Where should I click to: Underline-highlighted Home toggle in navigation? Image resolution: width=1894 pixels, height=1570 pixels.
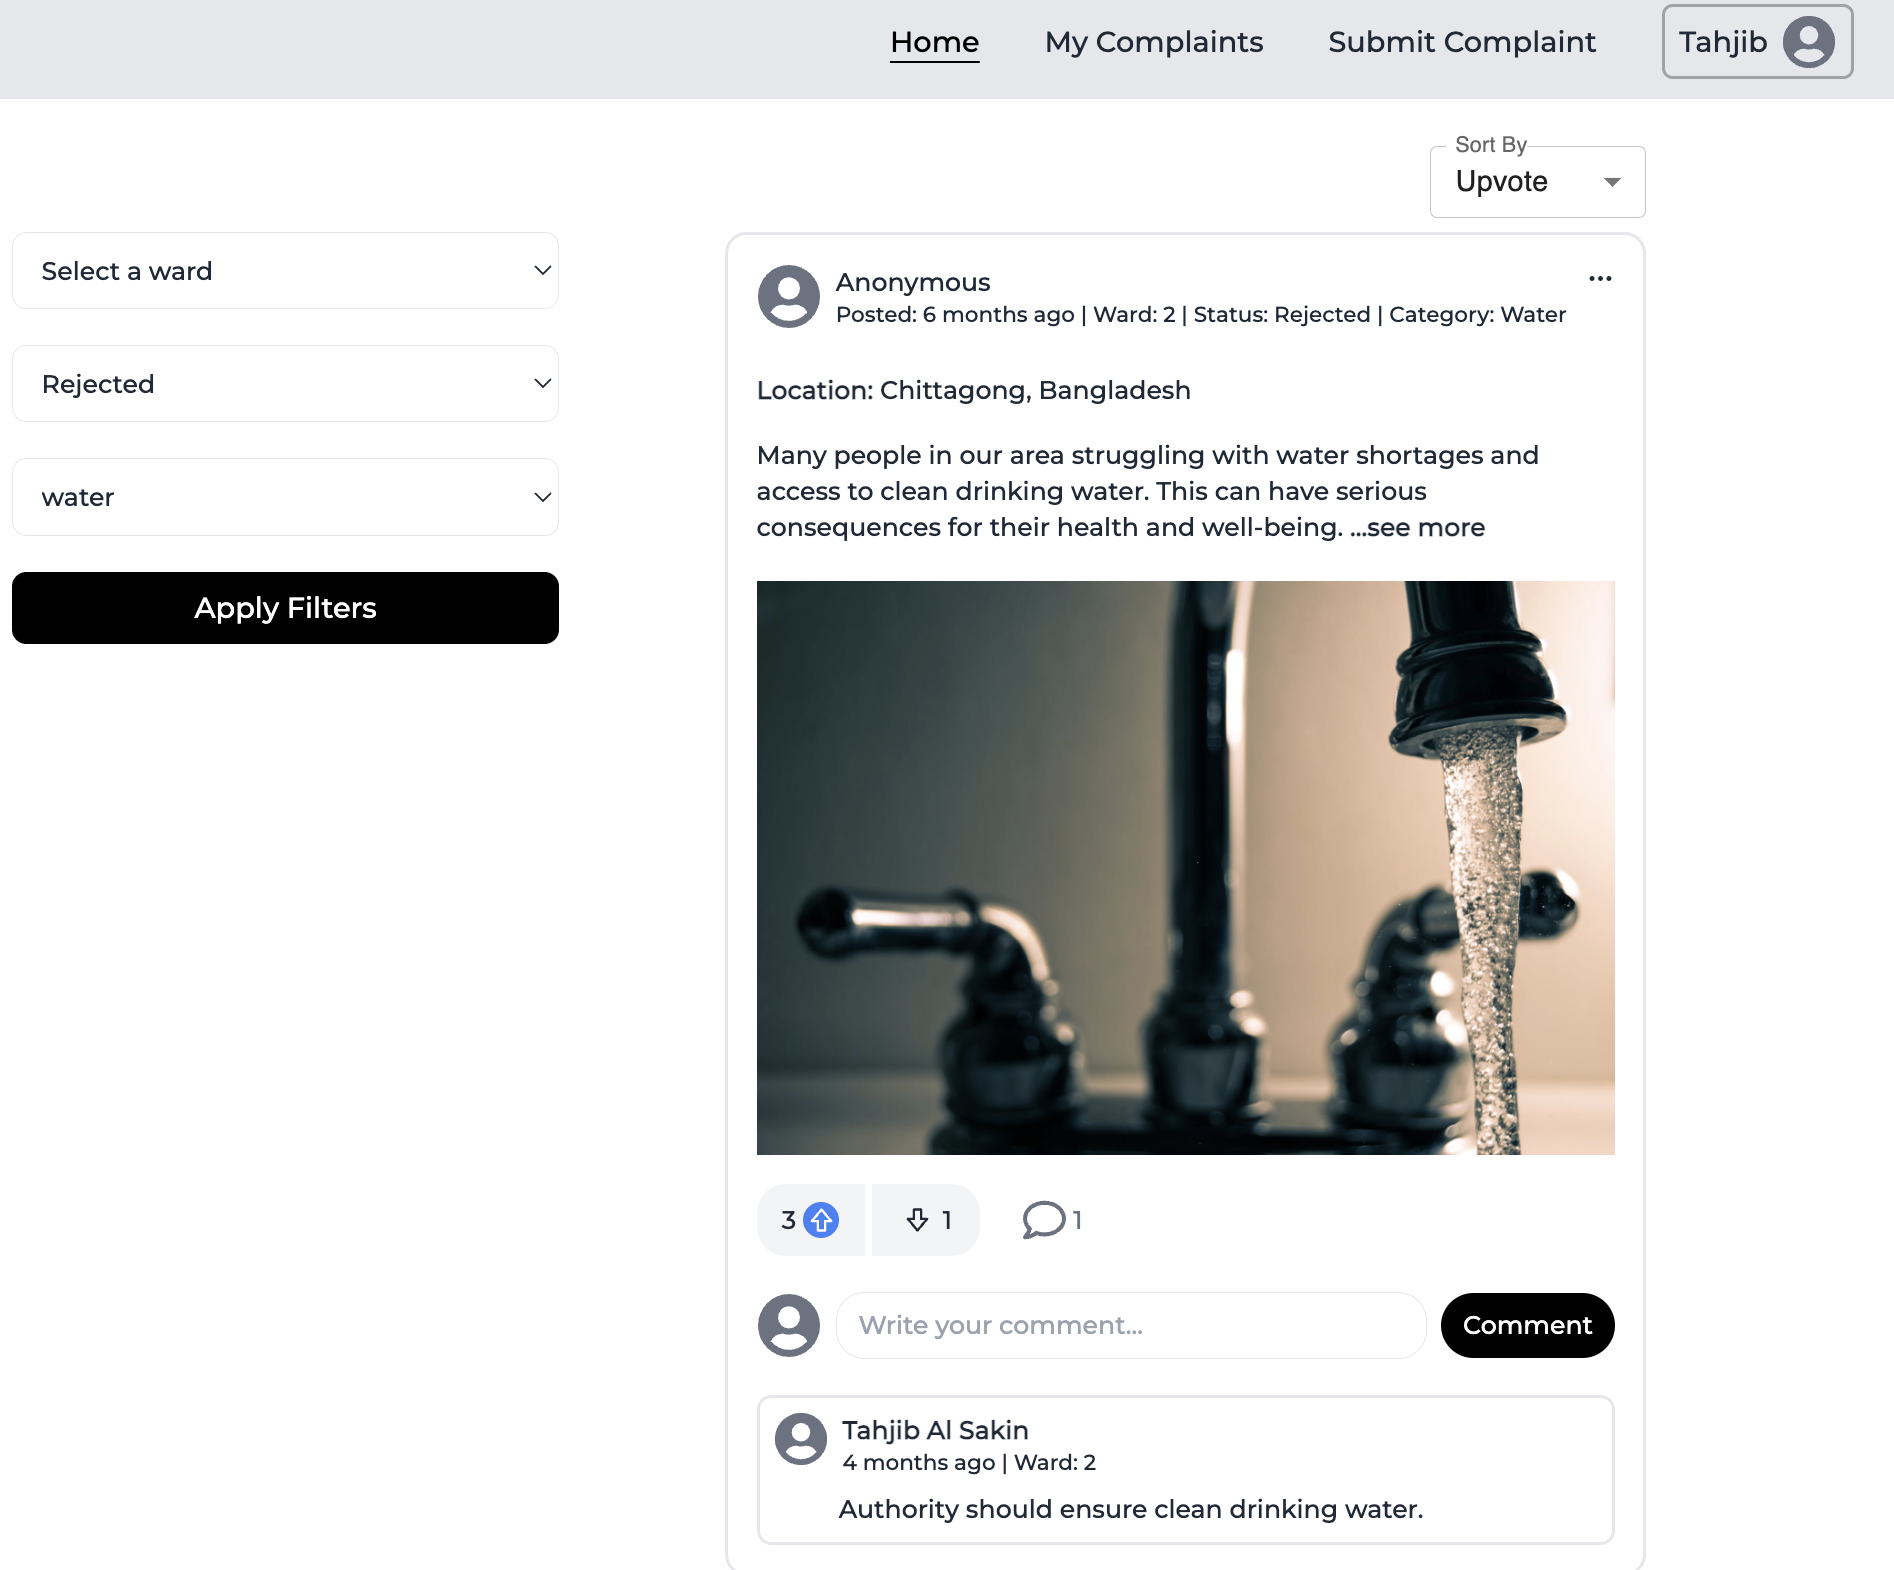tap(934, 42)
